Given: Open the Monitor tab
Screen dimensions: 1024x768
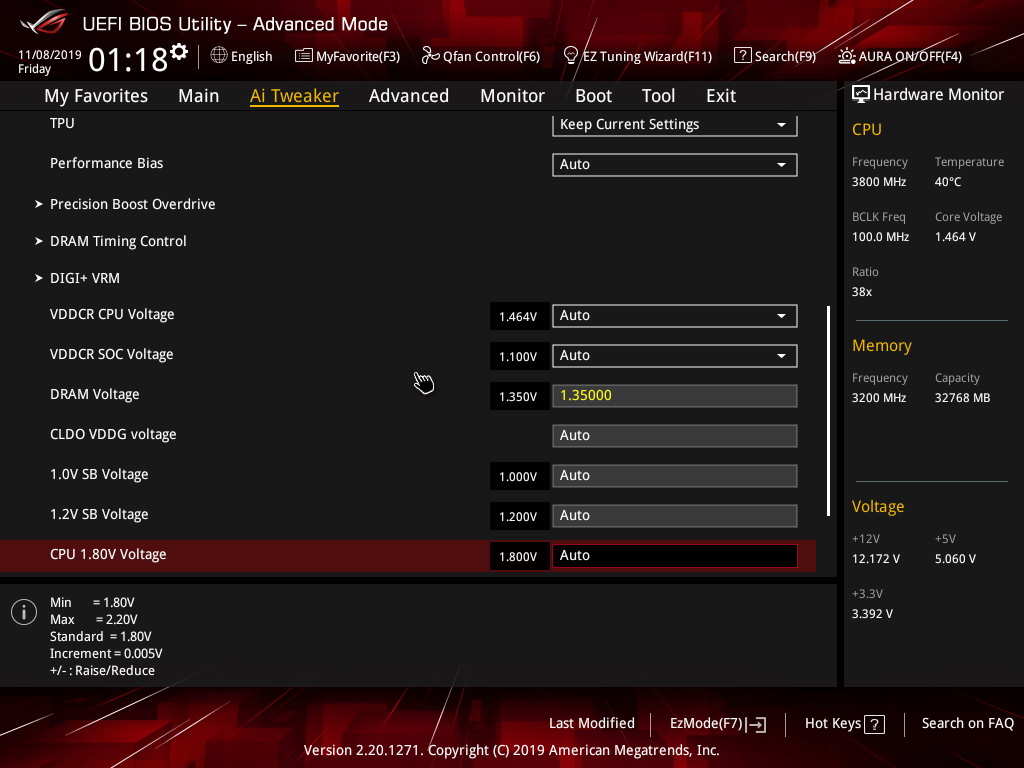Looking at the screenshot, I should point(512,96).
